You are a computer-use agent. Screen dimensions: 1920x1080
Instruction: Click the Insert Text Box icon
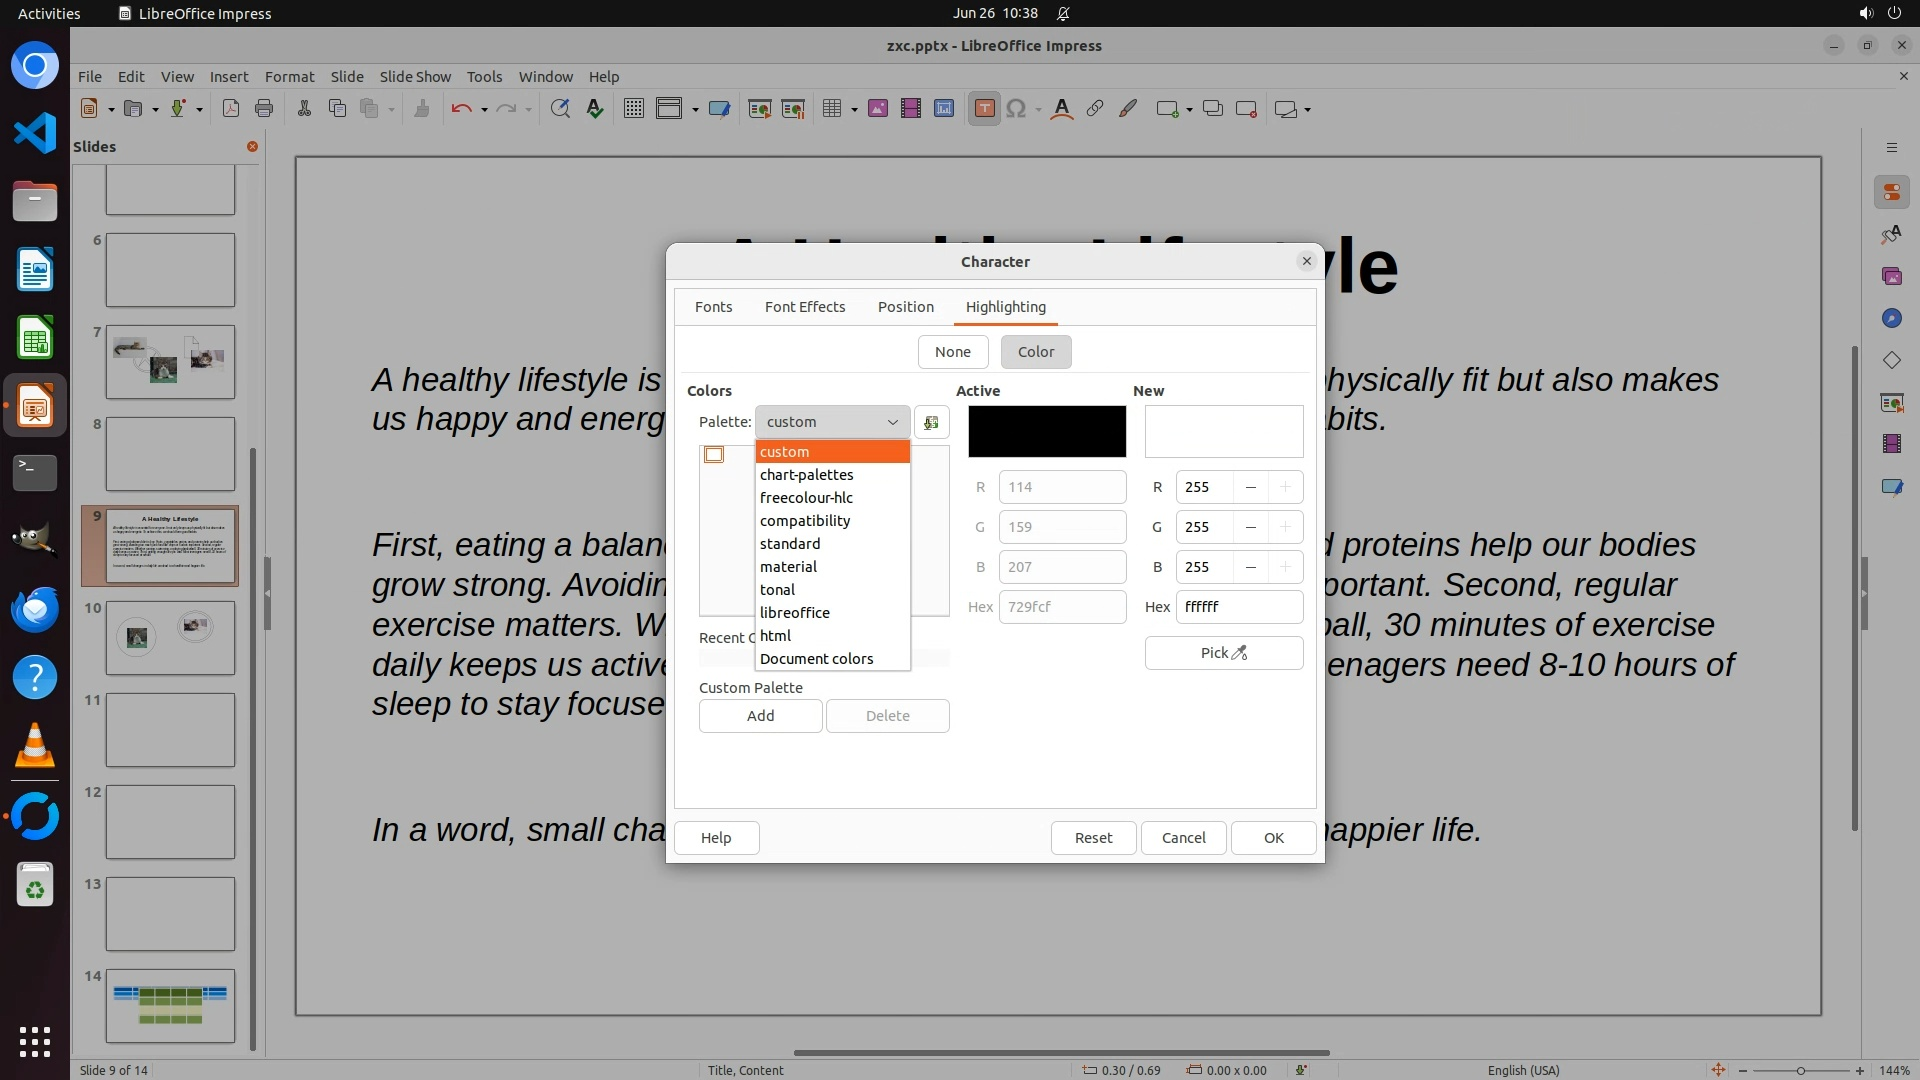pos(984,109)
